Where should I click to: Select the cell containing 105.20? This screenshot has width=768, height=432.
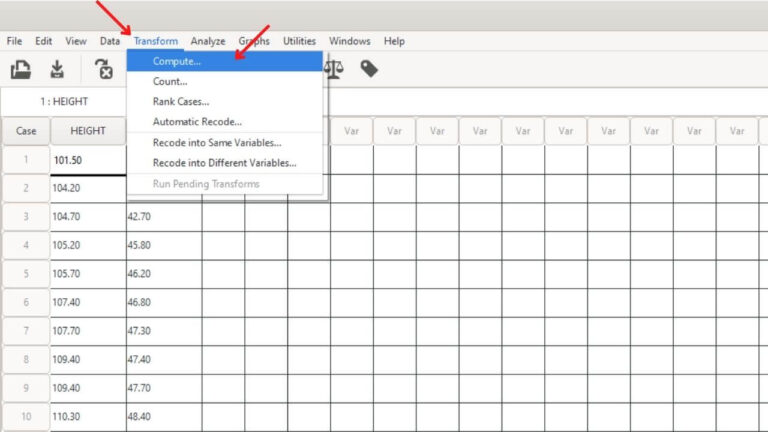coord(88,245)
